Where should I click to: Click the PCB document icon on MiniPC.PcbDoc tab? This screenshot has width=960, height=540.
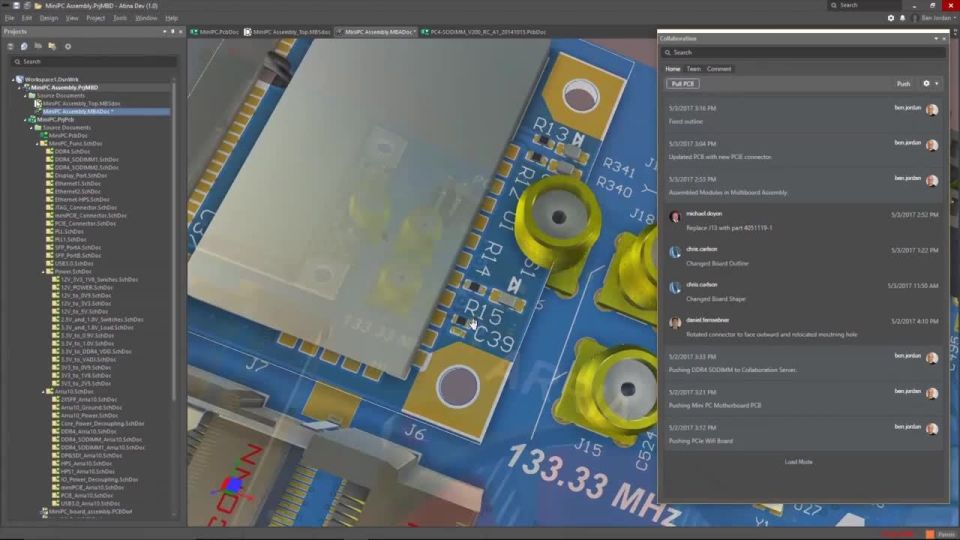(x=194, y=32)
